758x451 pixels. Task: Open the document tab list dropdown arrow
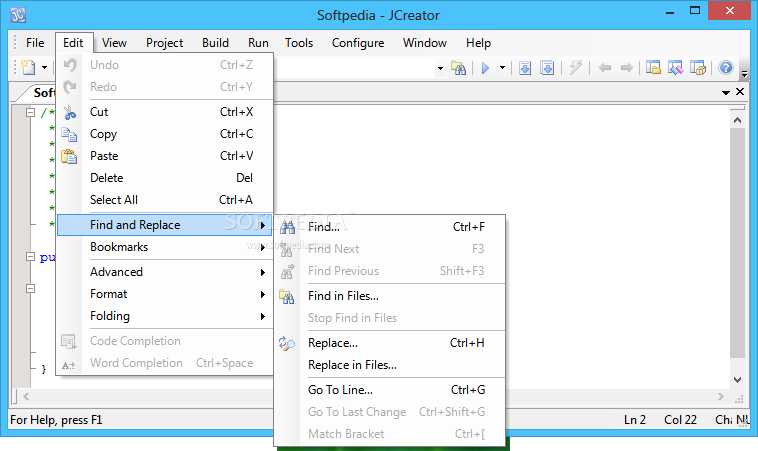[x=726, y=92]
